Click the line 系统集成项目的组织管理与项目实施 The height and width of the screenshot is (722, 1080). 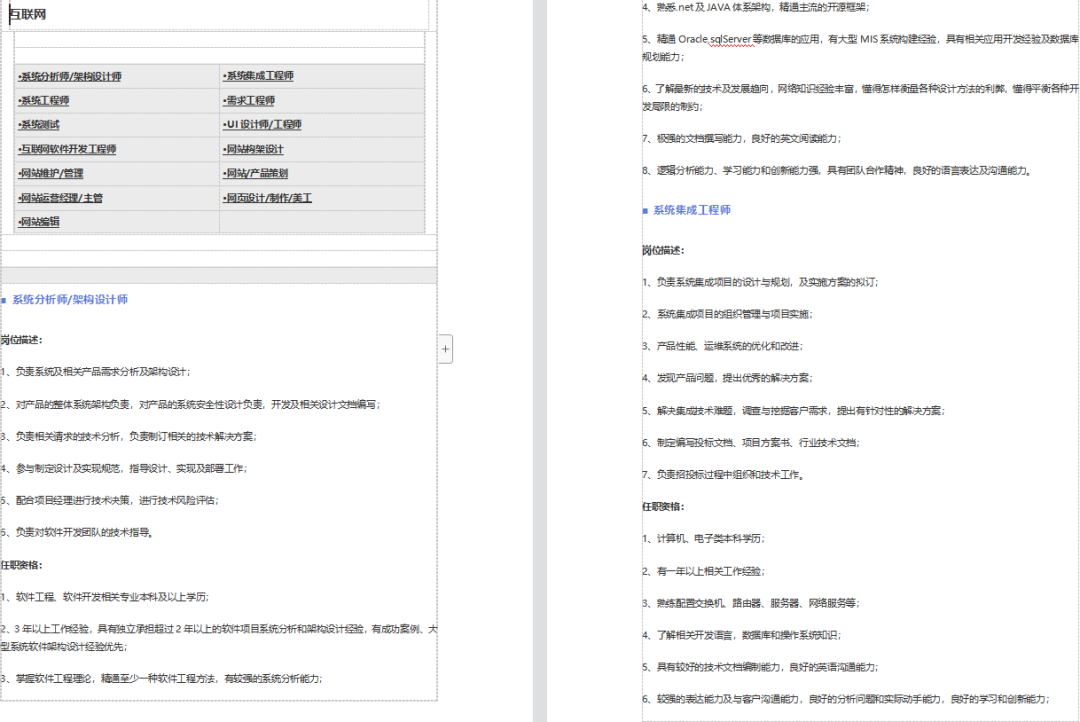[727, 314]
